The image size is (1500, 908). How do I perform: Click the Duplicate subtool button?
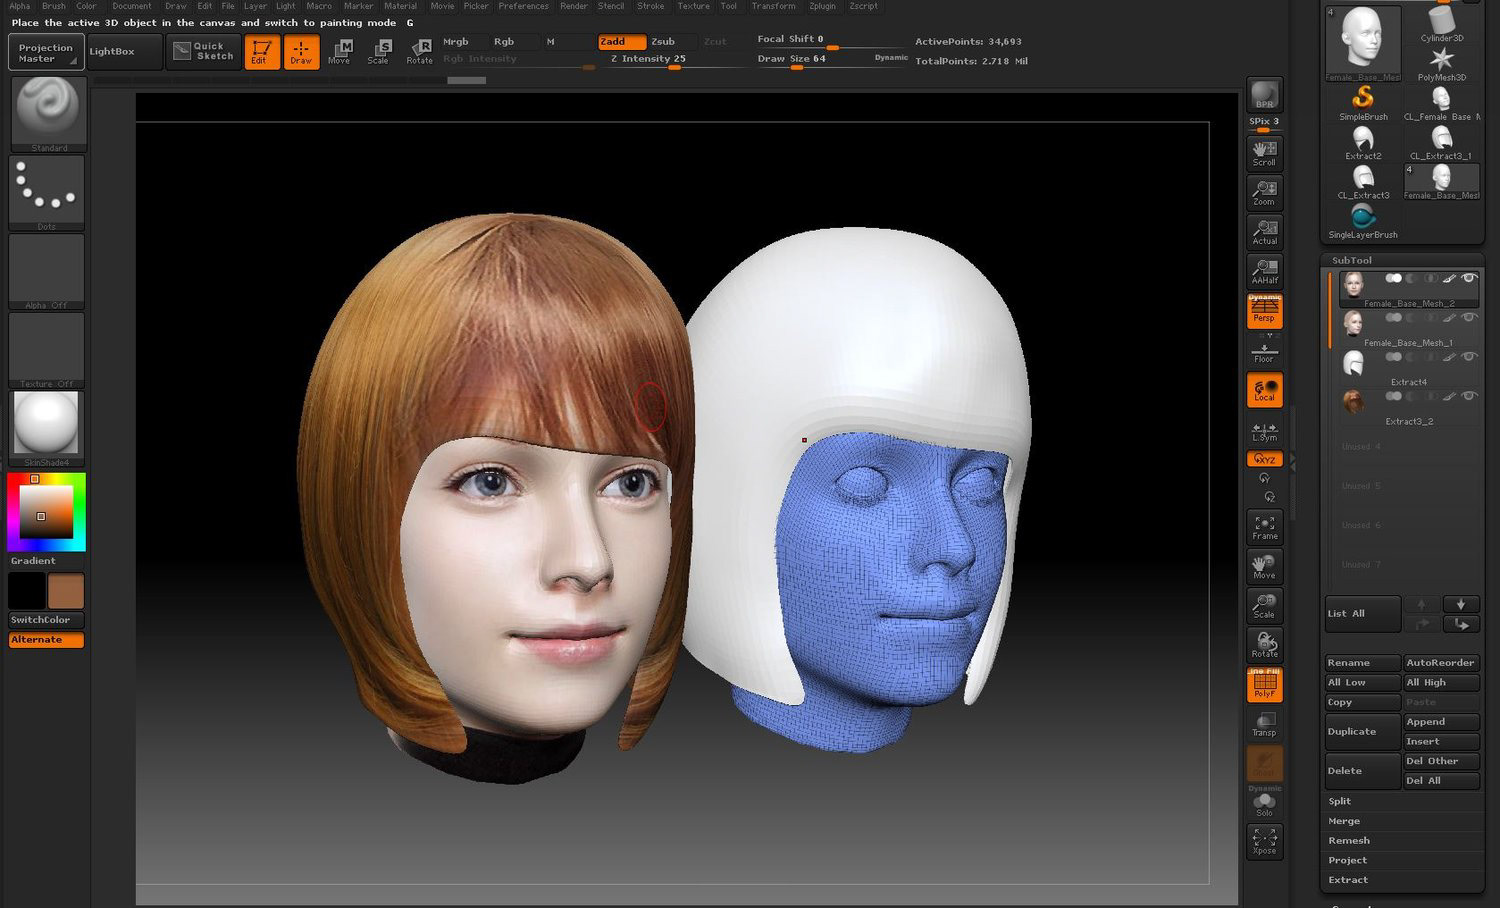pyautogui.click(x=1362, y=732)
